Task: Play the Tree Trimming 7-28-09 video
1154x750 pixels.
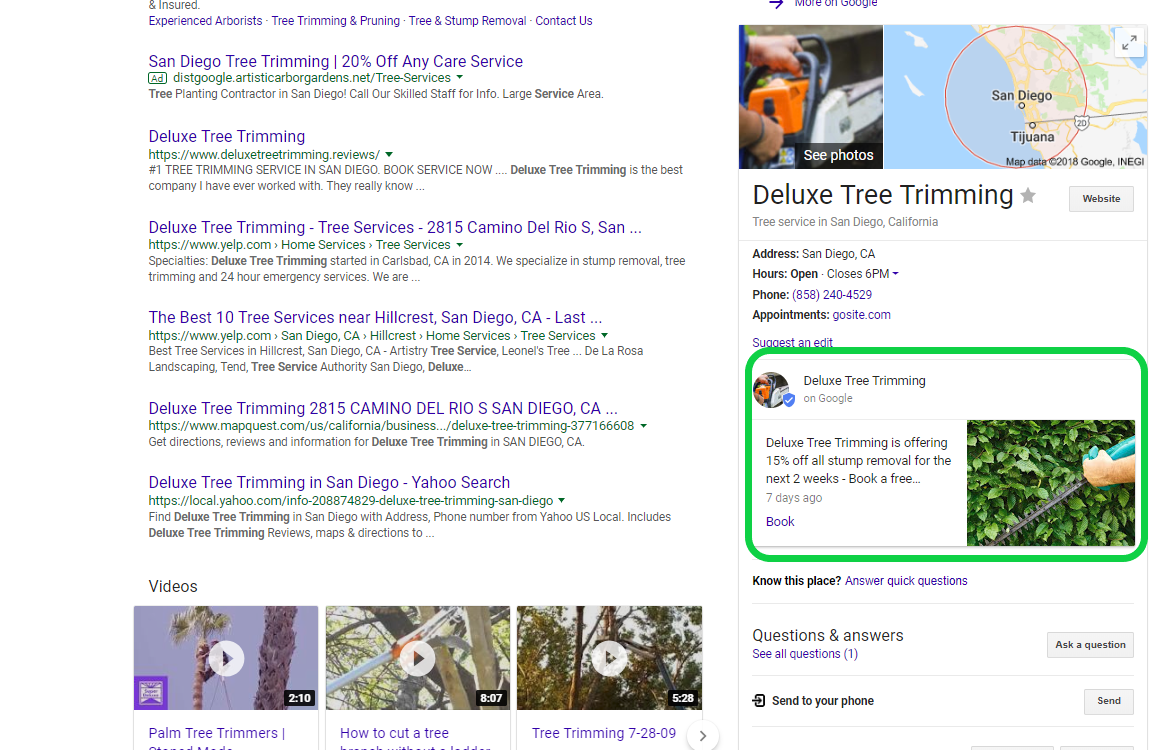Action: point(609,658)
